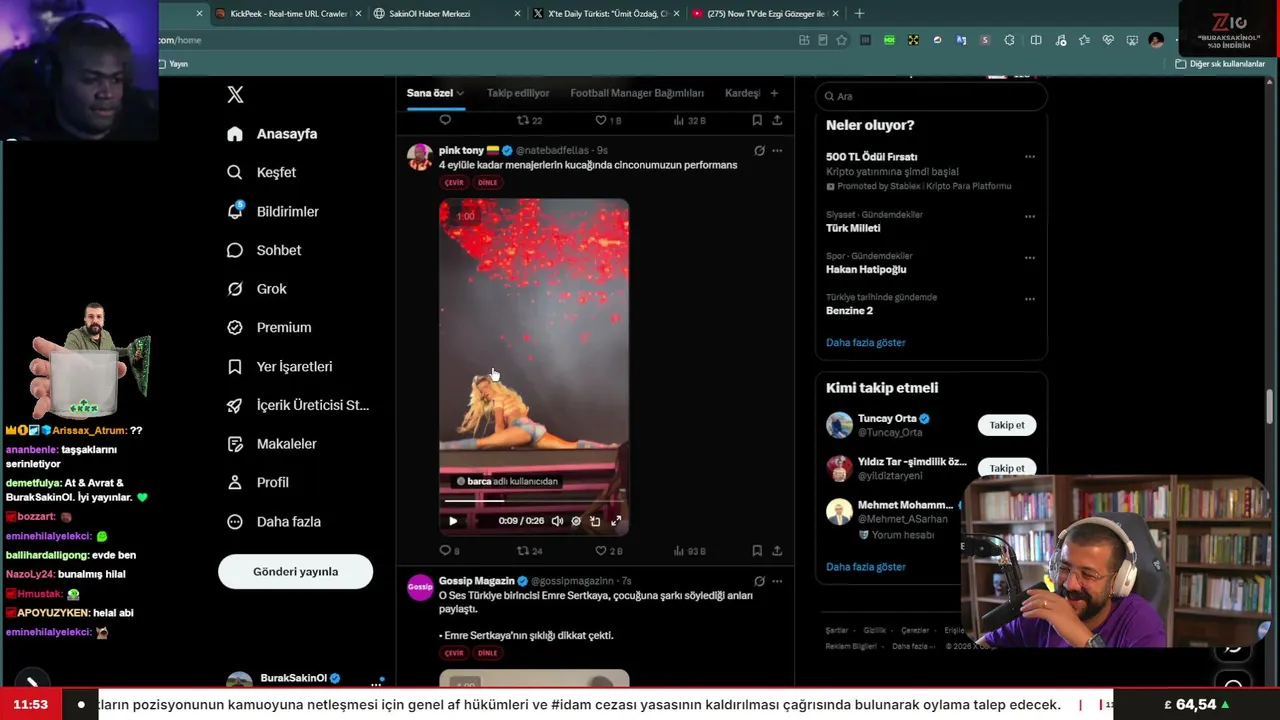Open more options on Gossip Magazin's post

pyautogui.click(x=777, y=581)
